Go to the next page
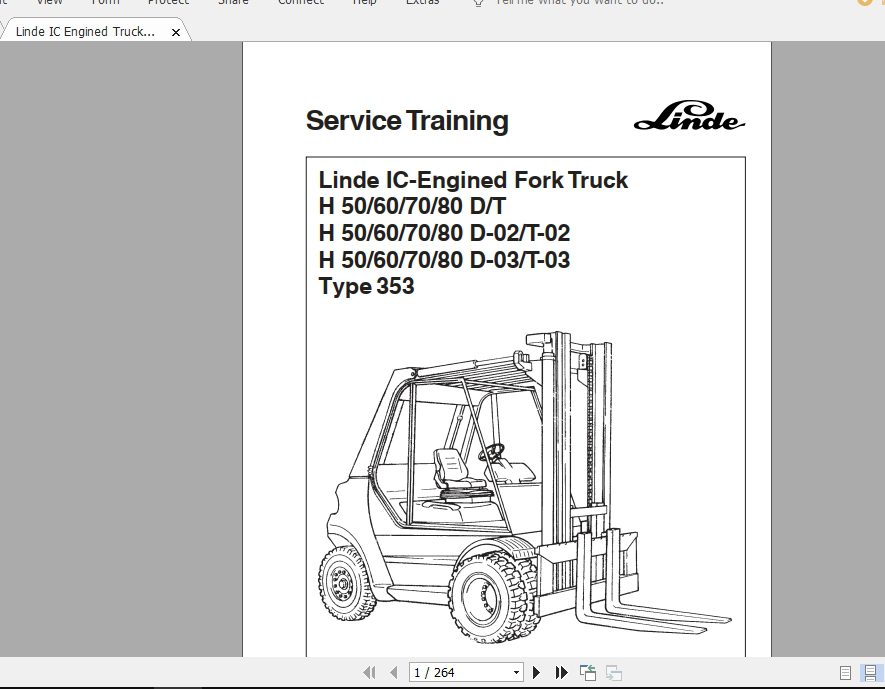 click(x=536, y=672)
